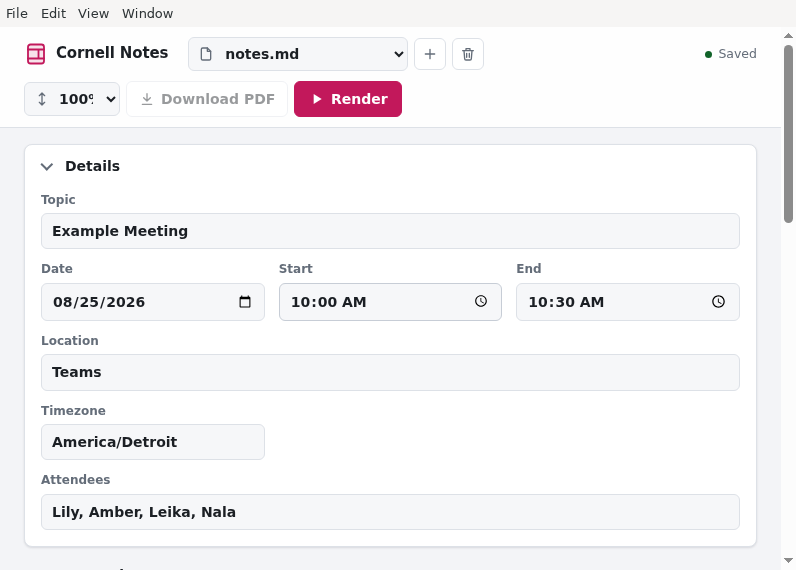This screenshot has width=796, height=570.
Task: Click the Saved status text
Action: pos(737,54)
